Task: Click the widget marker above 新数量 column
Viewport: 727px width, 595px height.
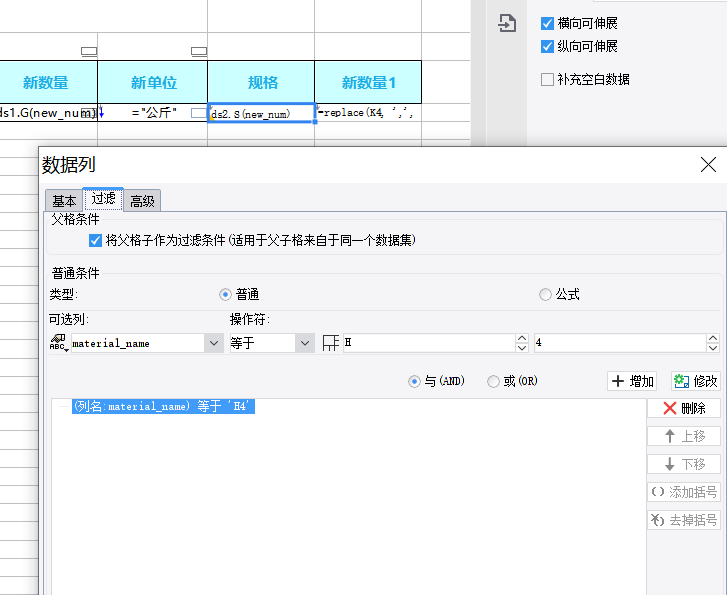Action: [x=89, y=51]
